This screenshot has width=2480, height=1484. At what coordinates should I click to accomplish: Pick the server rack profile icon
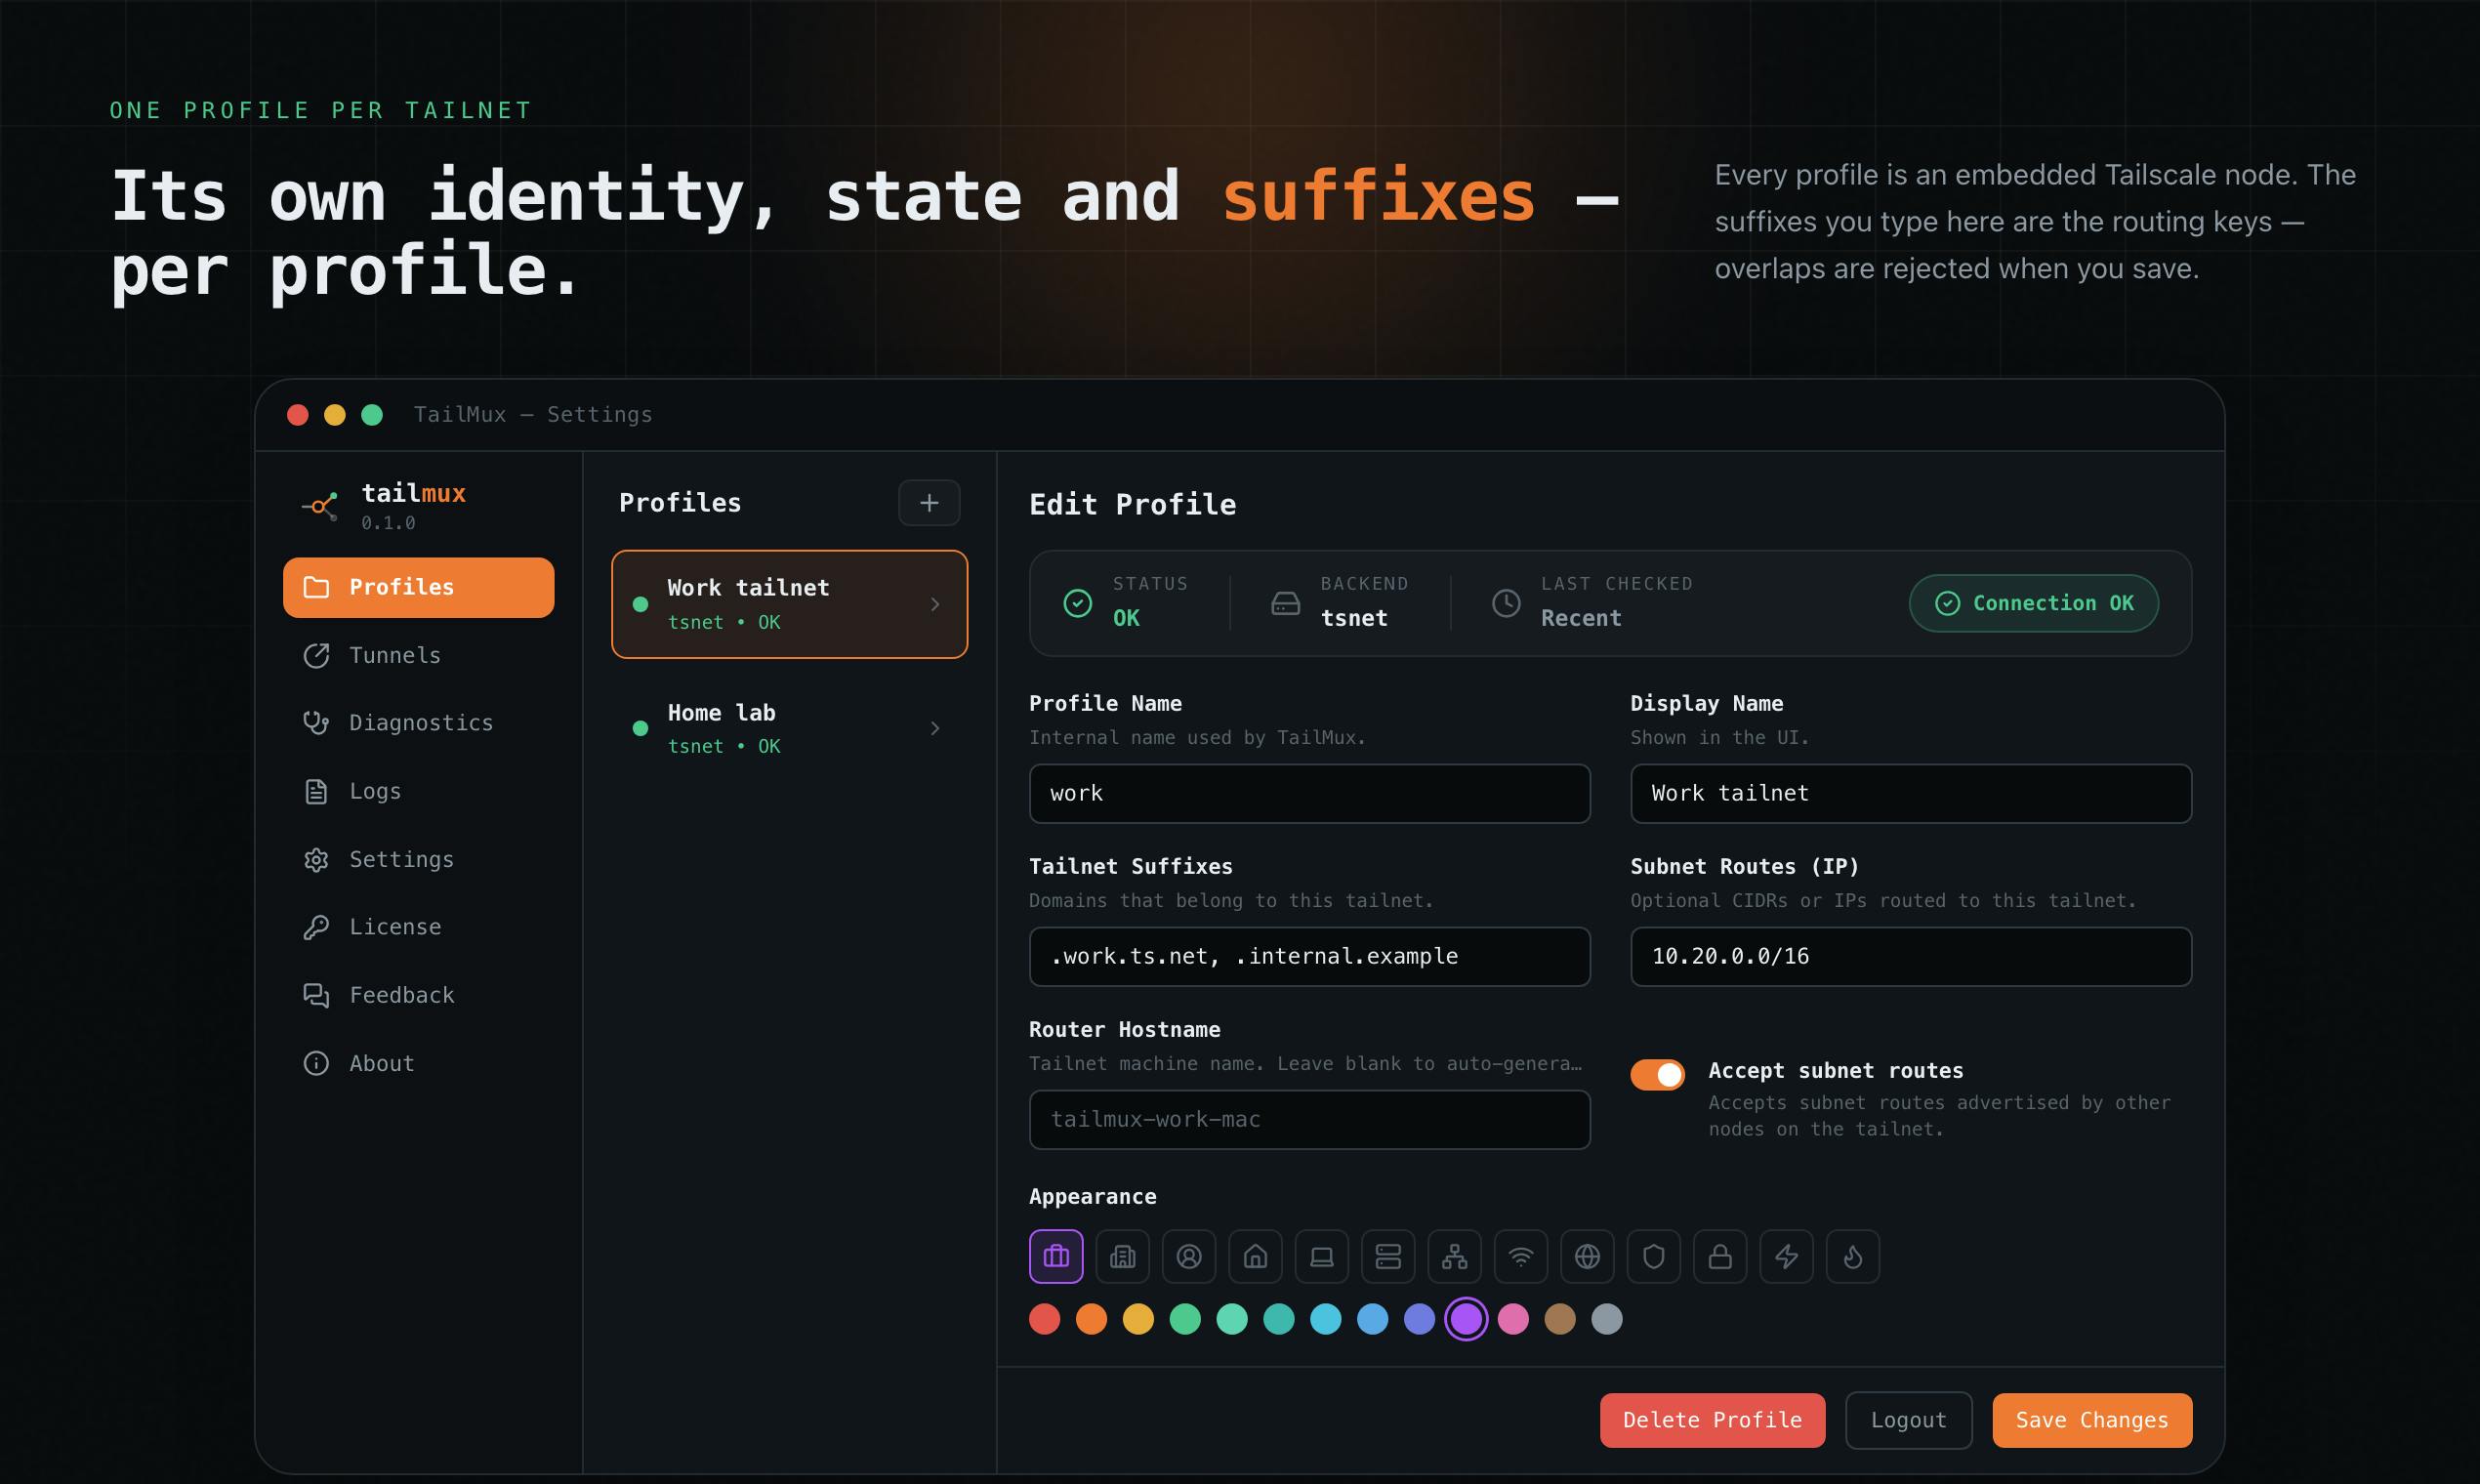[x=1388, y=1256]
